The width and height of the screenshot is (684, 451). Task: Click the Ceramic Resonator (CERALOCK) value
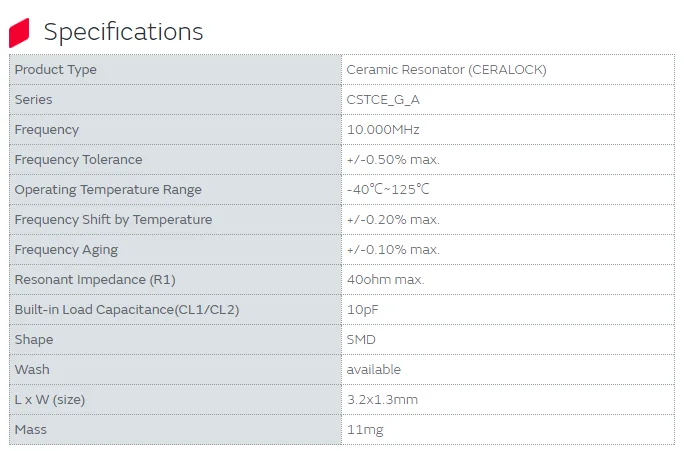pos(446,70)
